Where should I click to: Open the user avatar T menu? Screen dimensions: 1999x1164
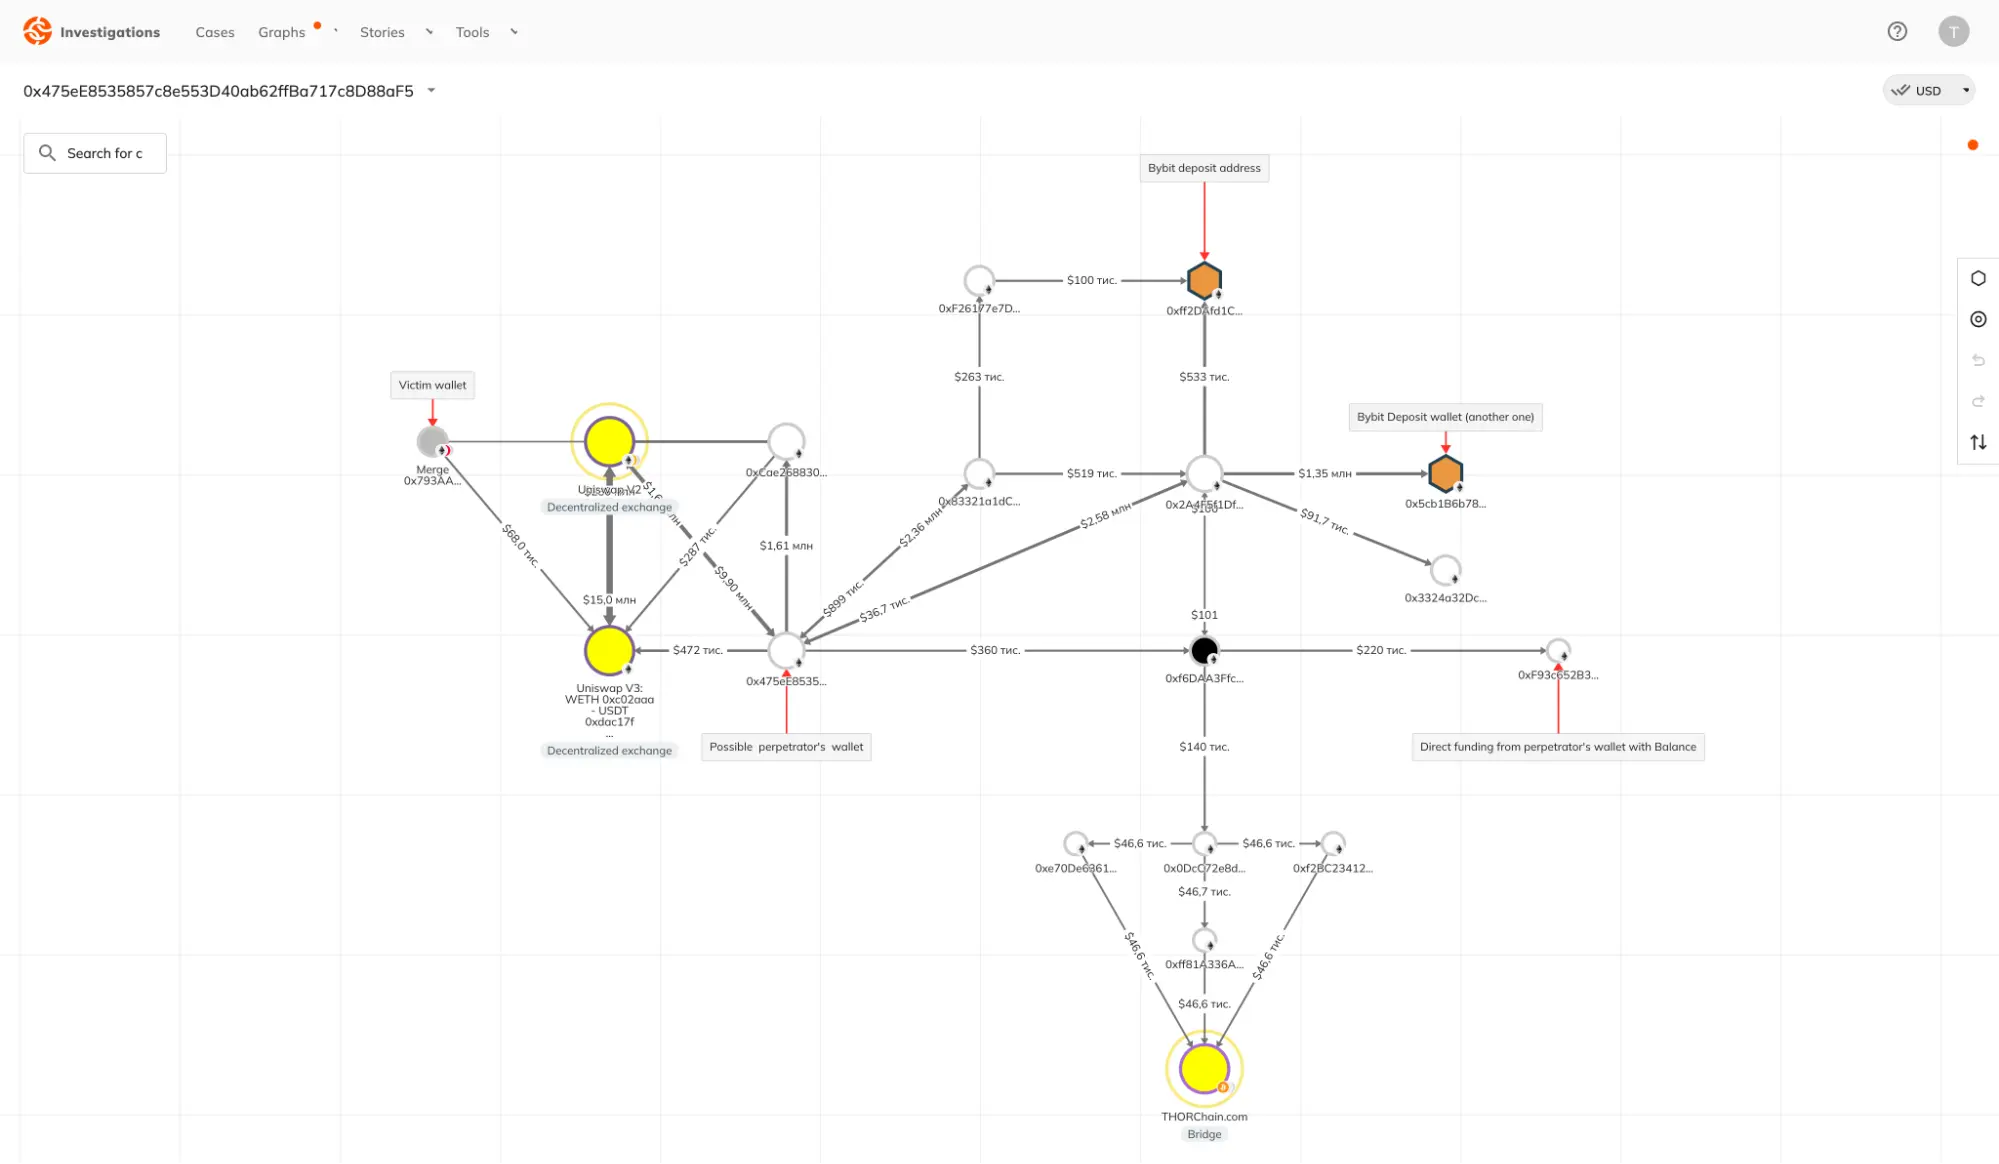coord(1953,31)
